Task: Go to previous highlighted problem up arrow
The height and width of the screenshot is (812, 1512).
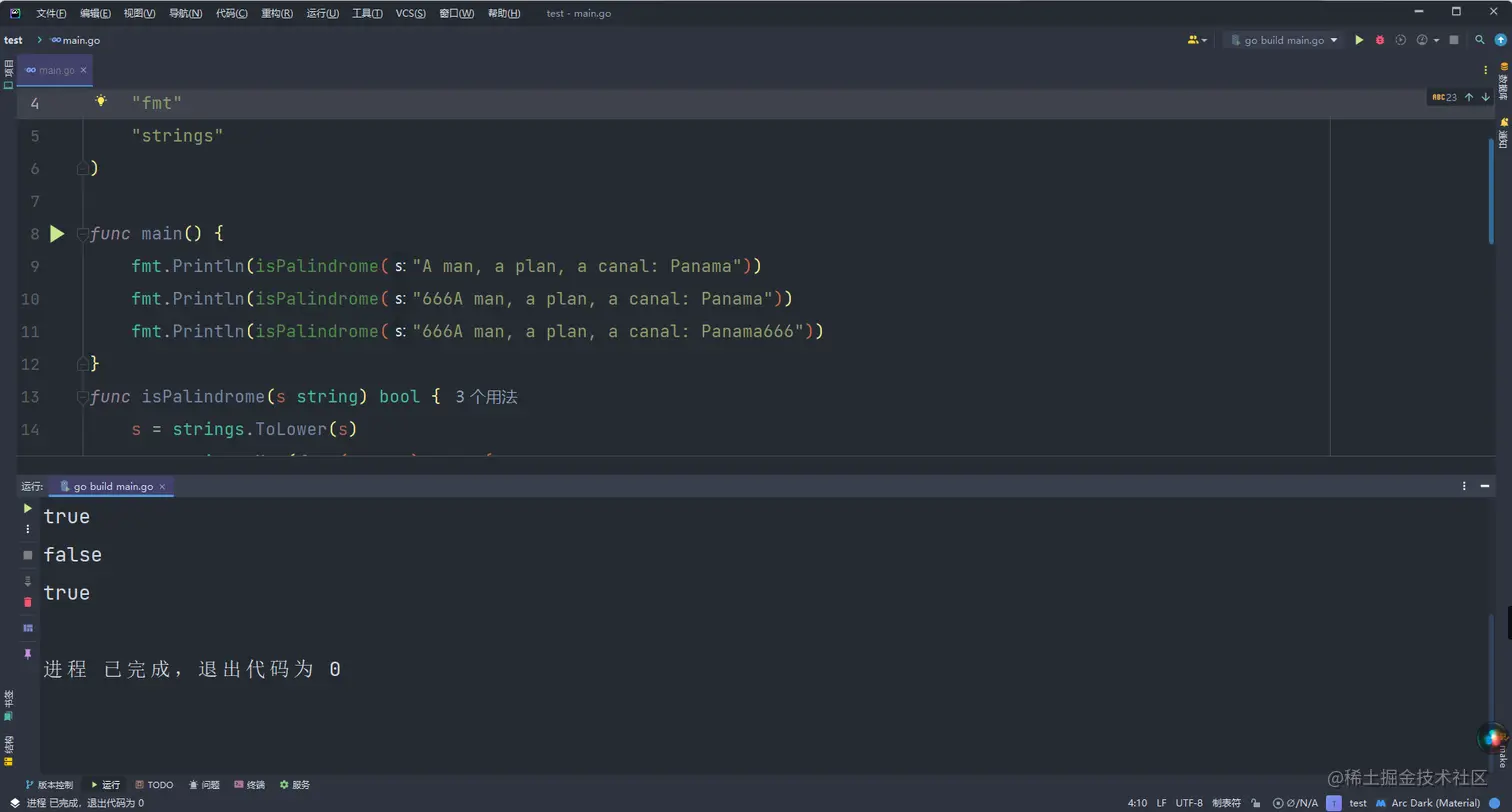Action: [1469, 97]
